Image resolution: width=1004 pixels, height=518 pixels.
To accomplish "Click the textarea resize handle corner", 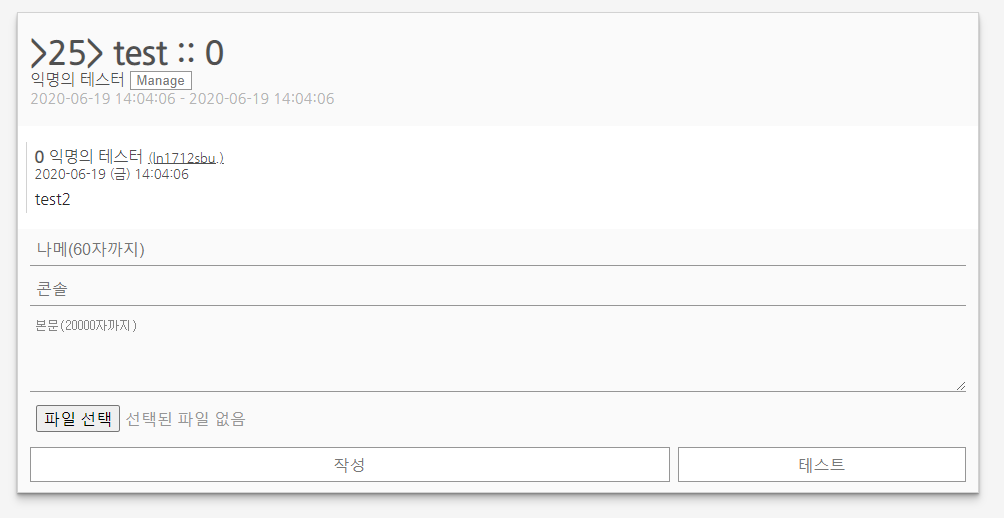I will [x=961, y=386].
